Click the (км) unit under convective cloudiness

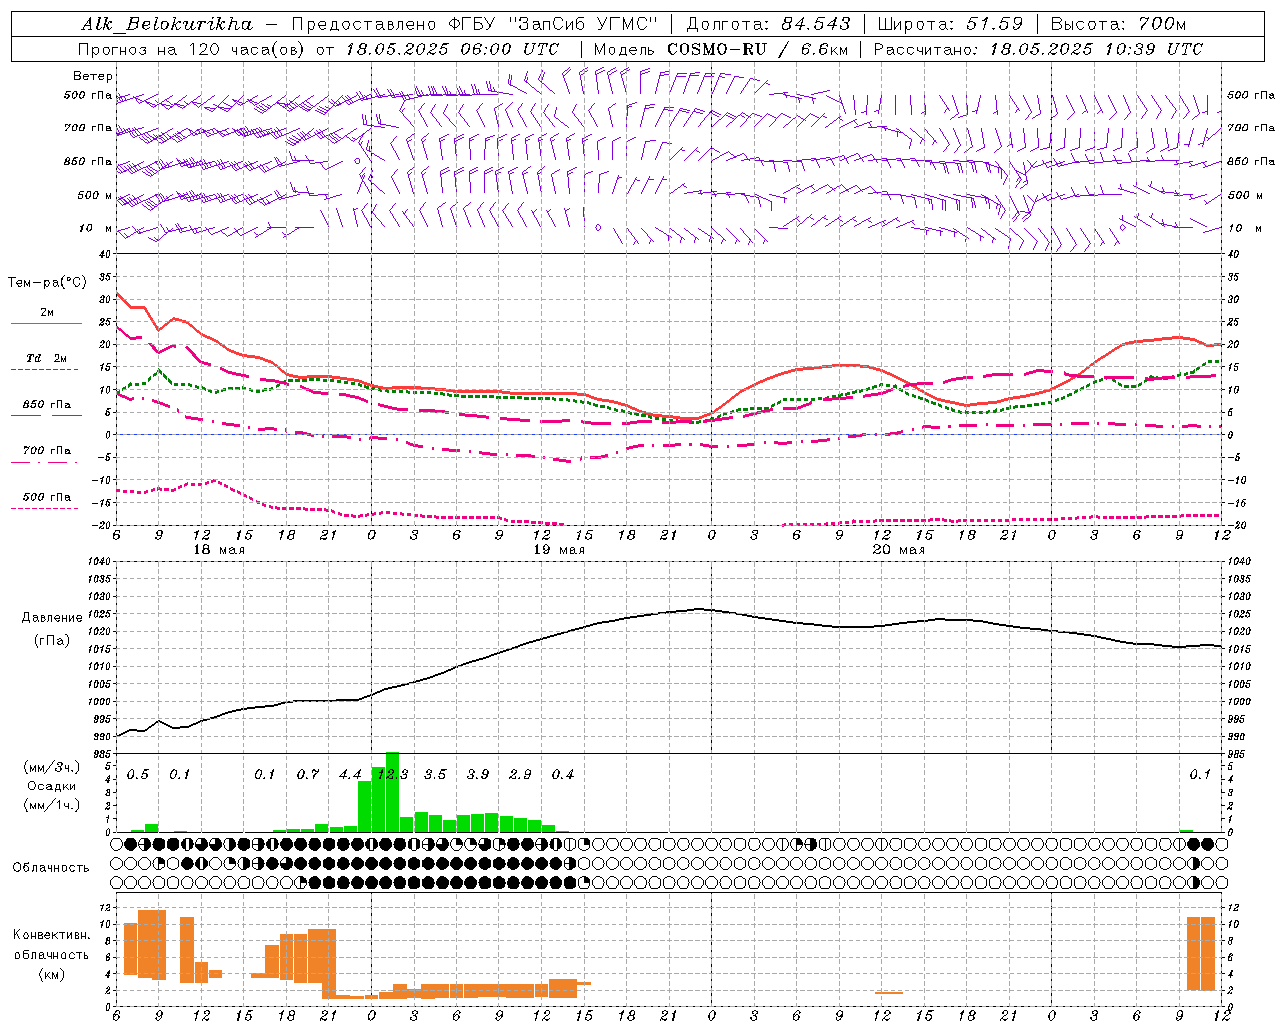point(52,974)
